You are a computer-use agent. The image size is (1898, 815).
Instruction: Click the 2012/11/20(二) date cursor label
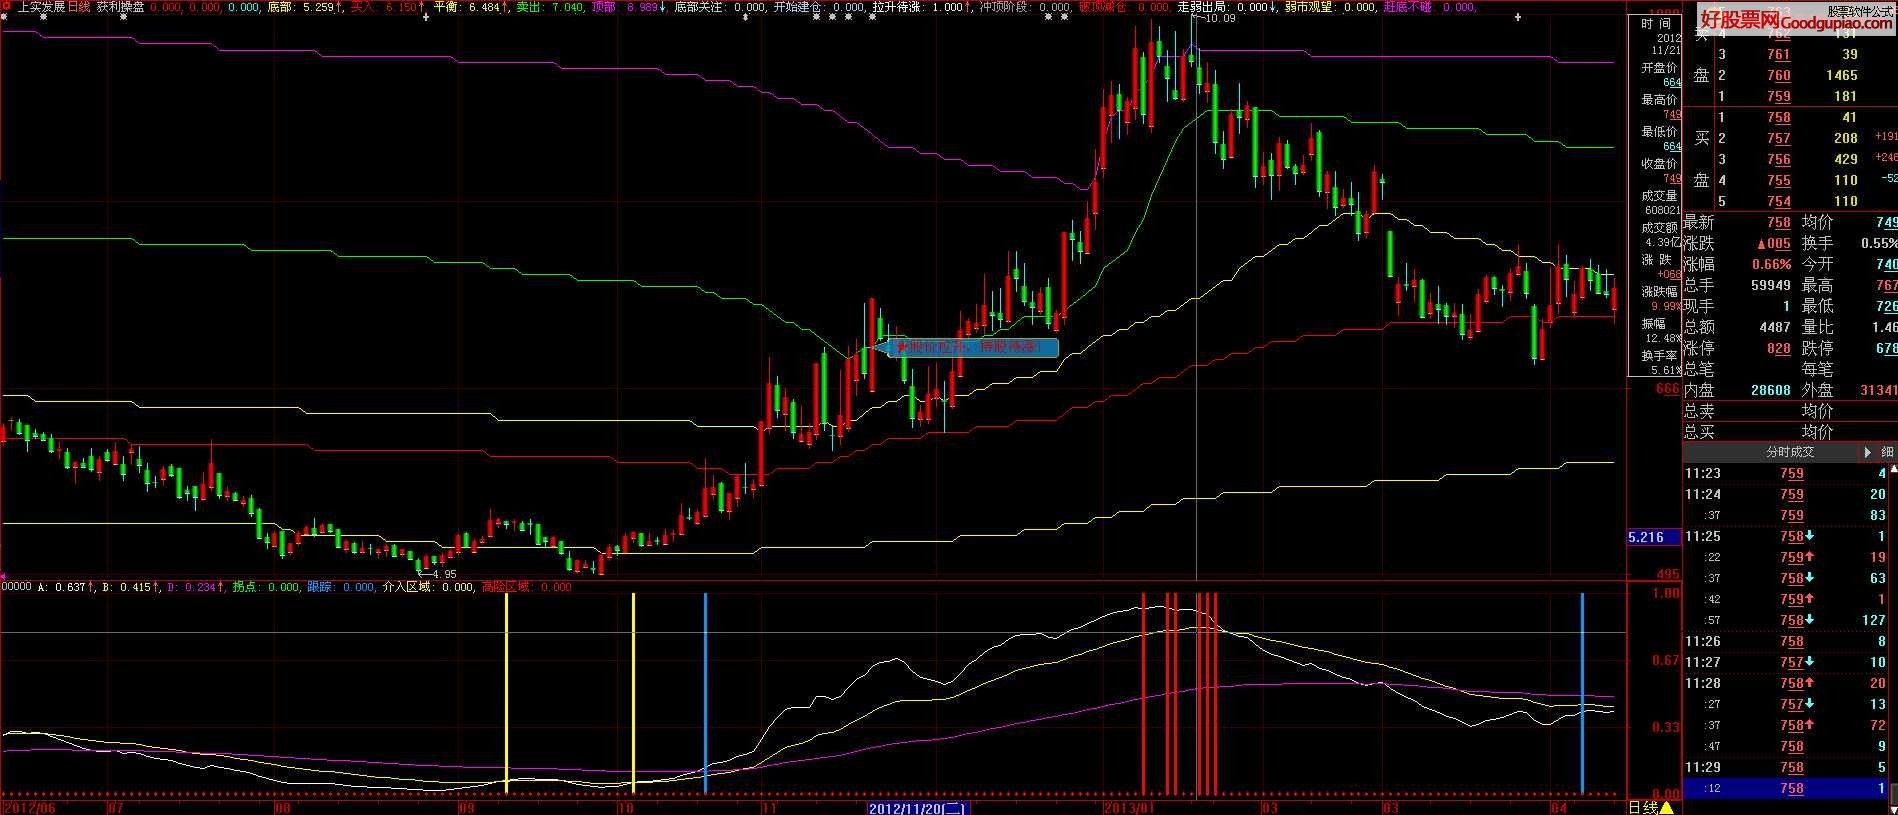(x=917, y=807)
